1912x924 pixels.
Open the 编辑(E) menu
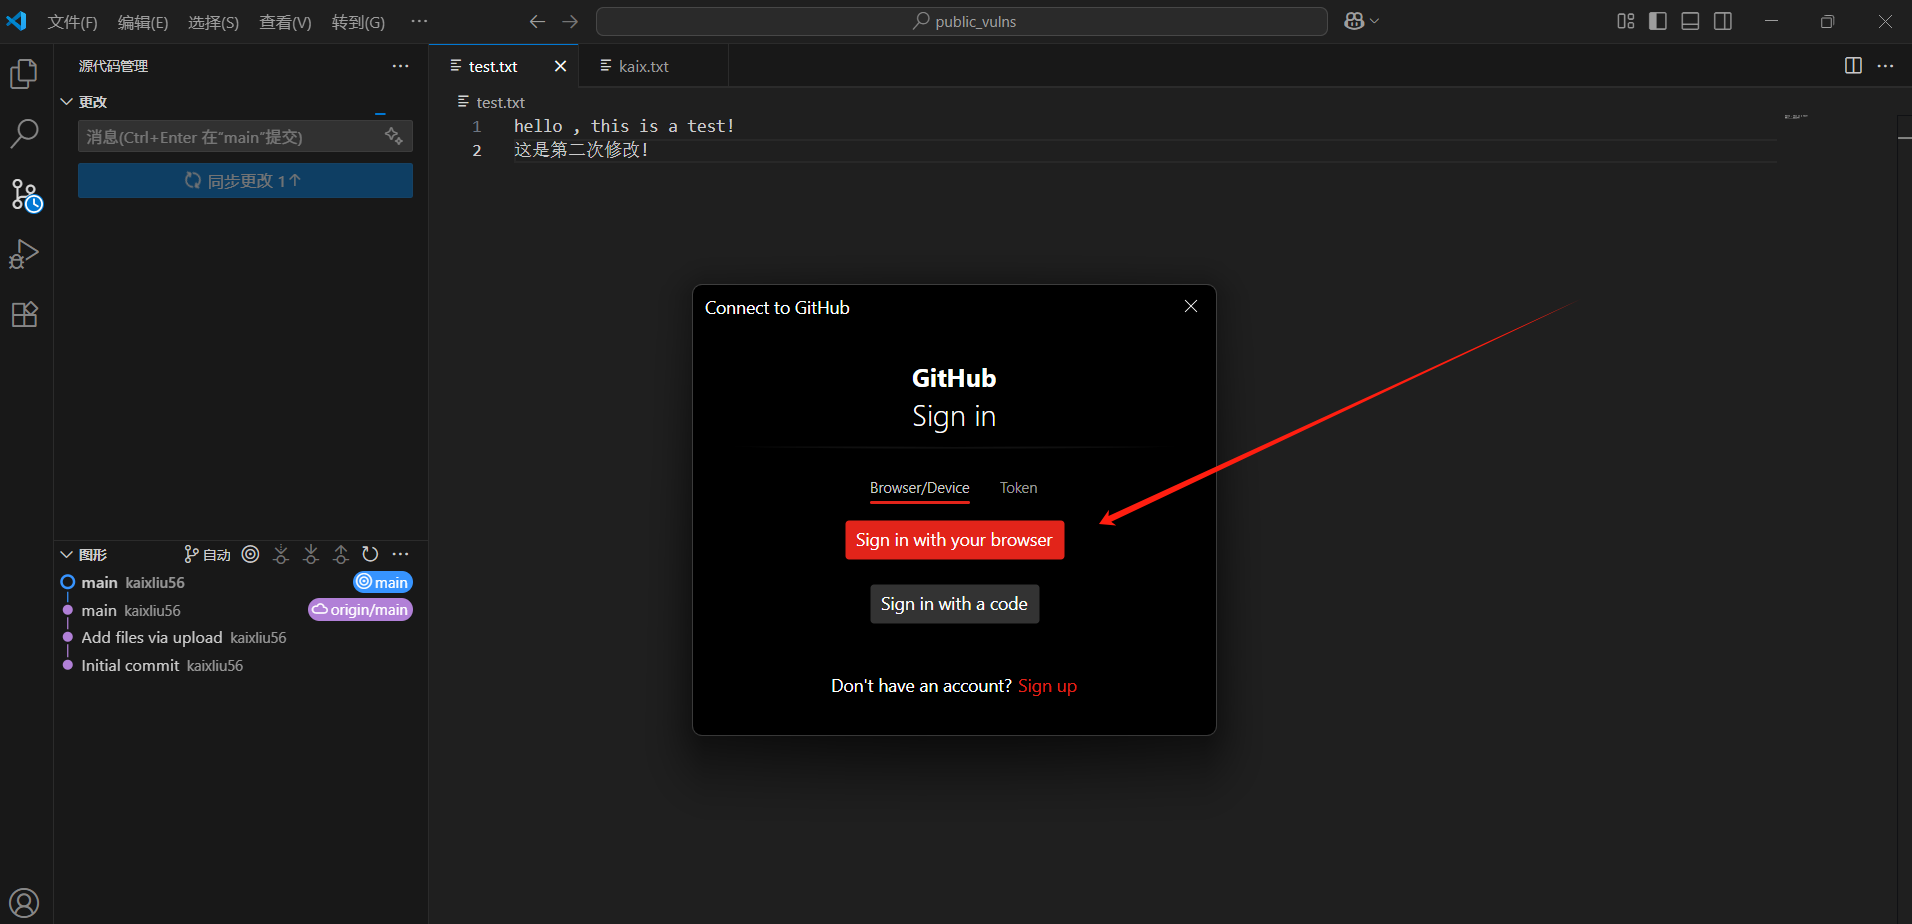pyautogui.click(x=143, y=22)
